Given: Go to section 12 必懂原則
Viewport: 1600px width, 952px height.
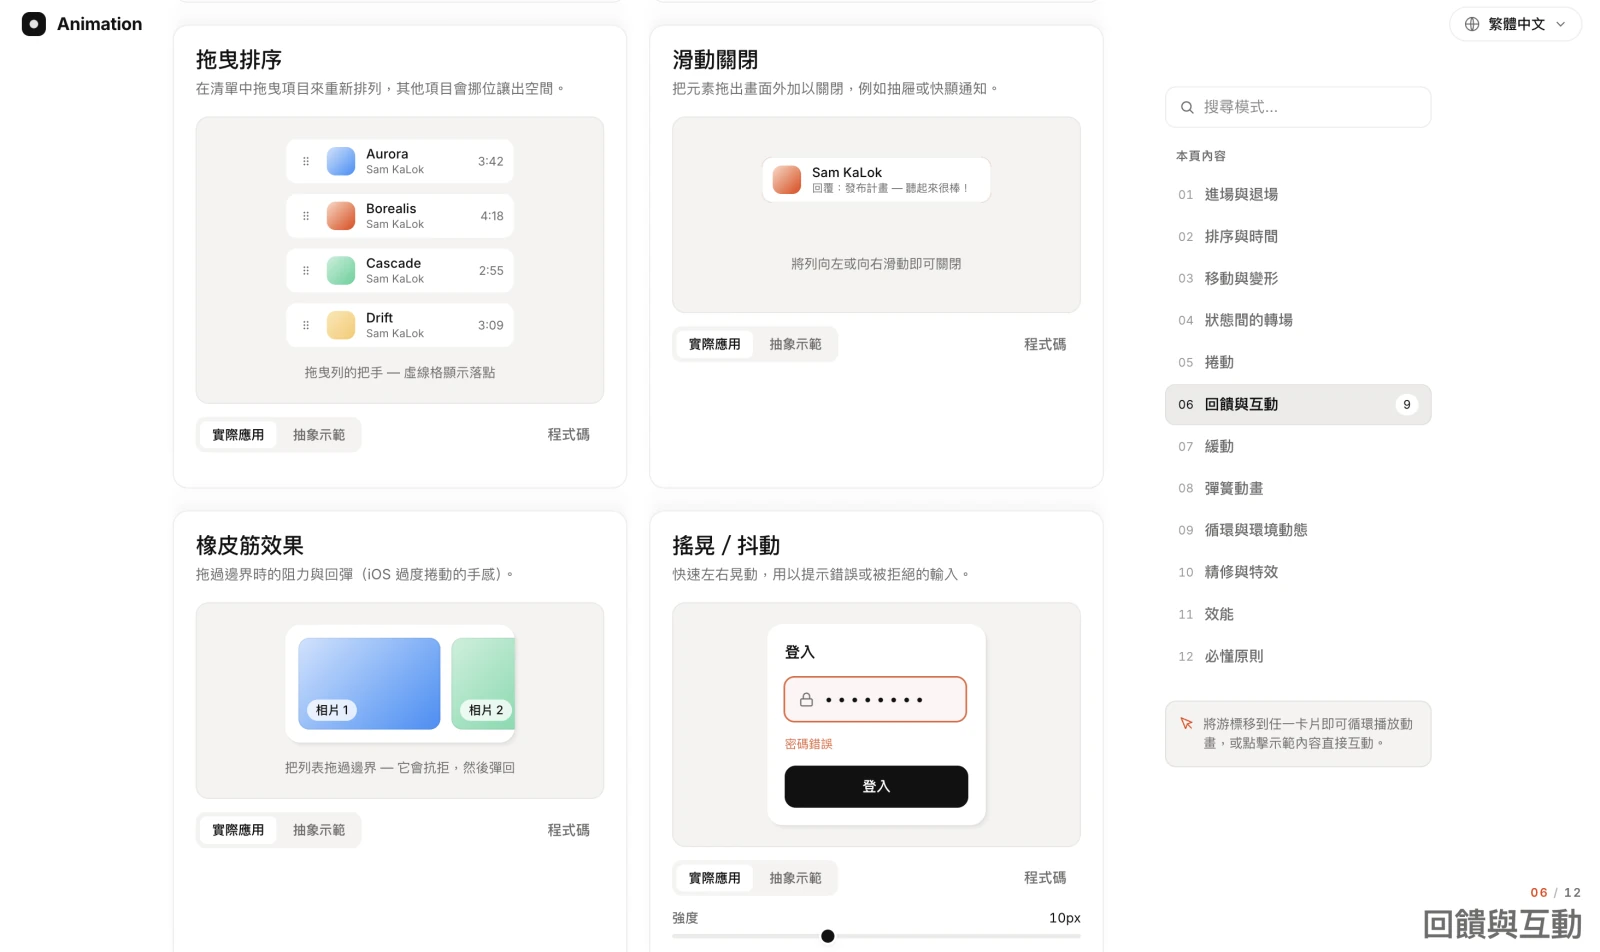Looking at the screenshot, I should click(1298, 657).
